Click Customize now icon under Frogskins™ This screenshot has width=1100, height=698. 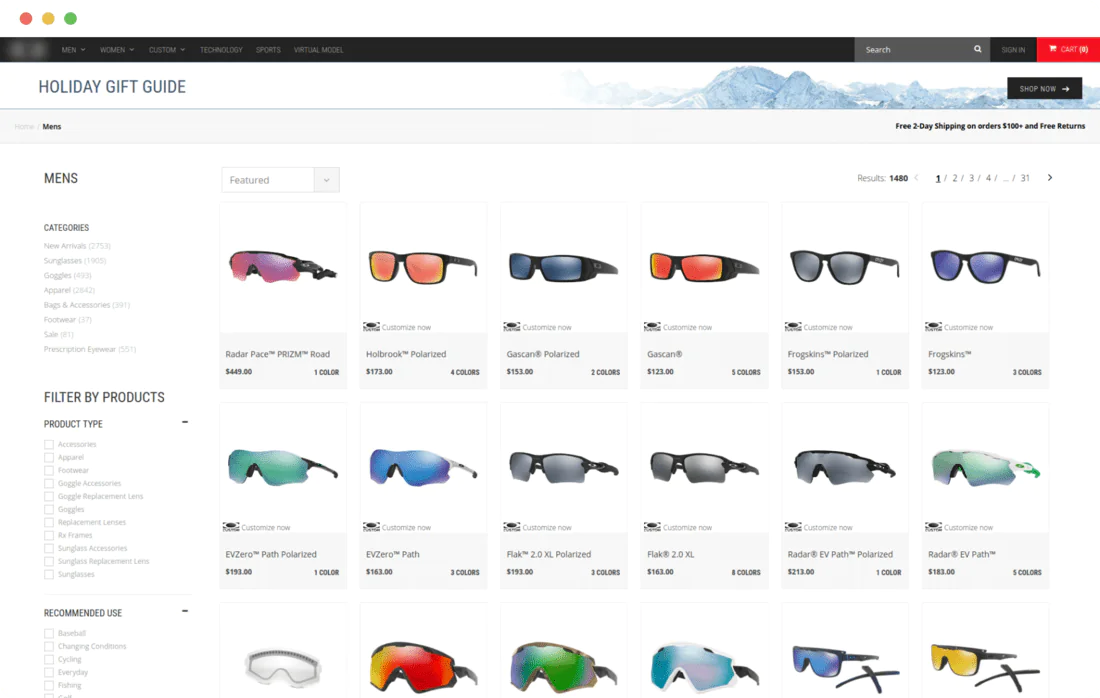[x=933, y=327]
